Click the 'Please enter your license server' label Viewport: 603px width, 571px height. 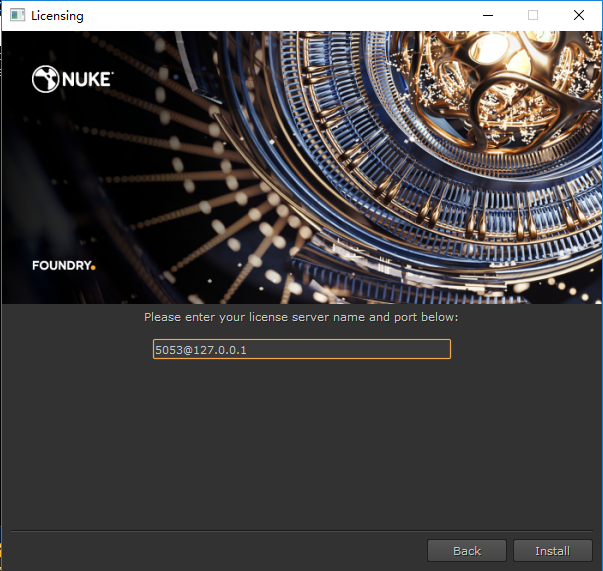point(301,317)
